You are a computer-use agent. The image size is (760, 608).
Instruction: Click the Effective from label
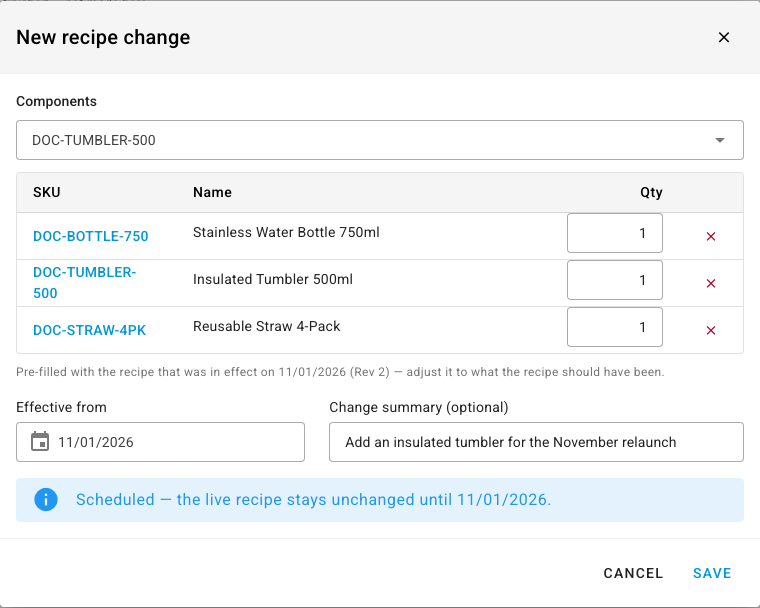pyautogui.click(x=61, y=407)
